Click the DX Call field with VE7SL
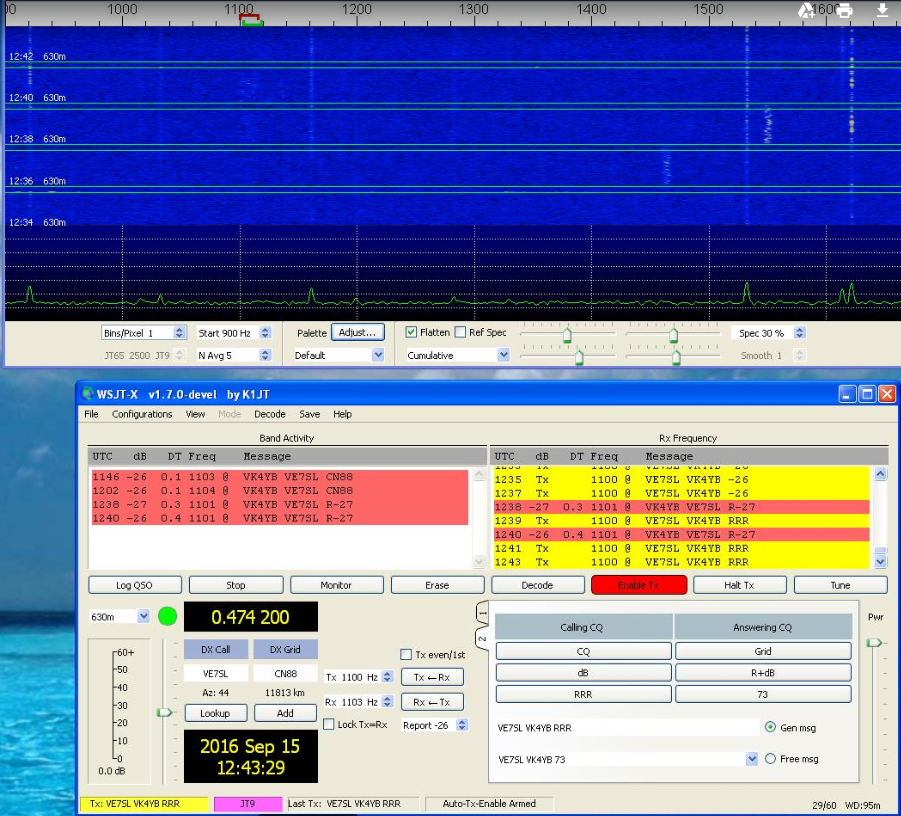Viewport: 901px width, 816px height. coord(215,674)
